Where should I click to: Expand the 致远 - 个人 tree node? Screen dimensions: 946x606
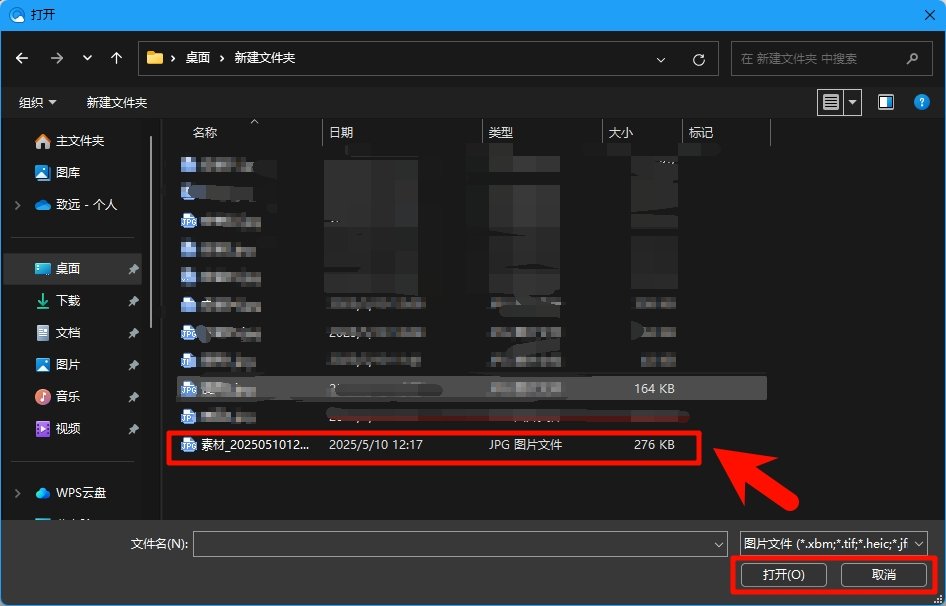pos(16,204)
